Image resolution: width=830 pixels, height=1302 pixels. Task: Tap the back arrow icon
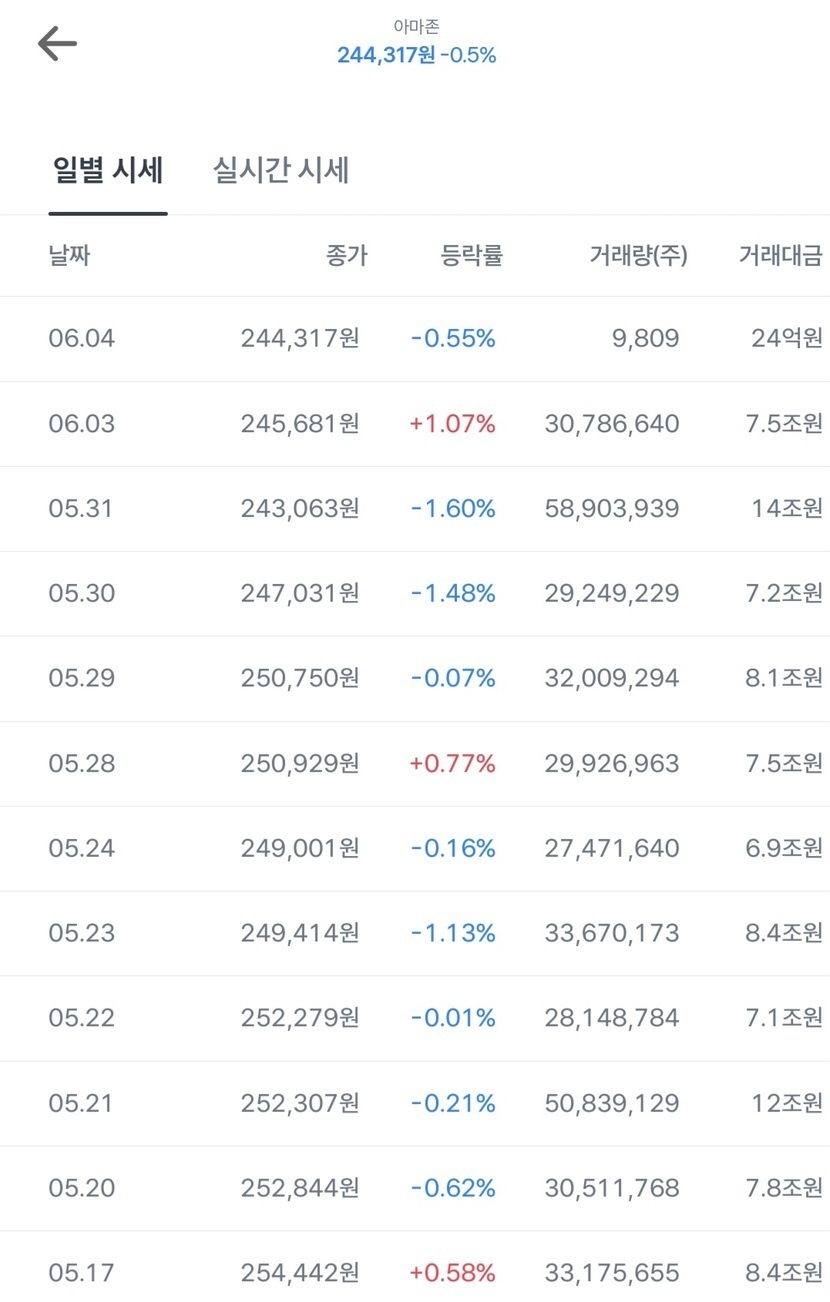click(x=57, y=43)
